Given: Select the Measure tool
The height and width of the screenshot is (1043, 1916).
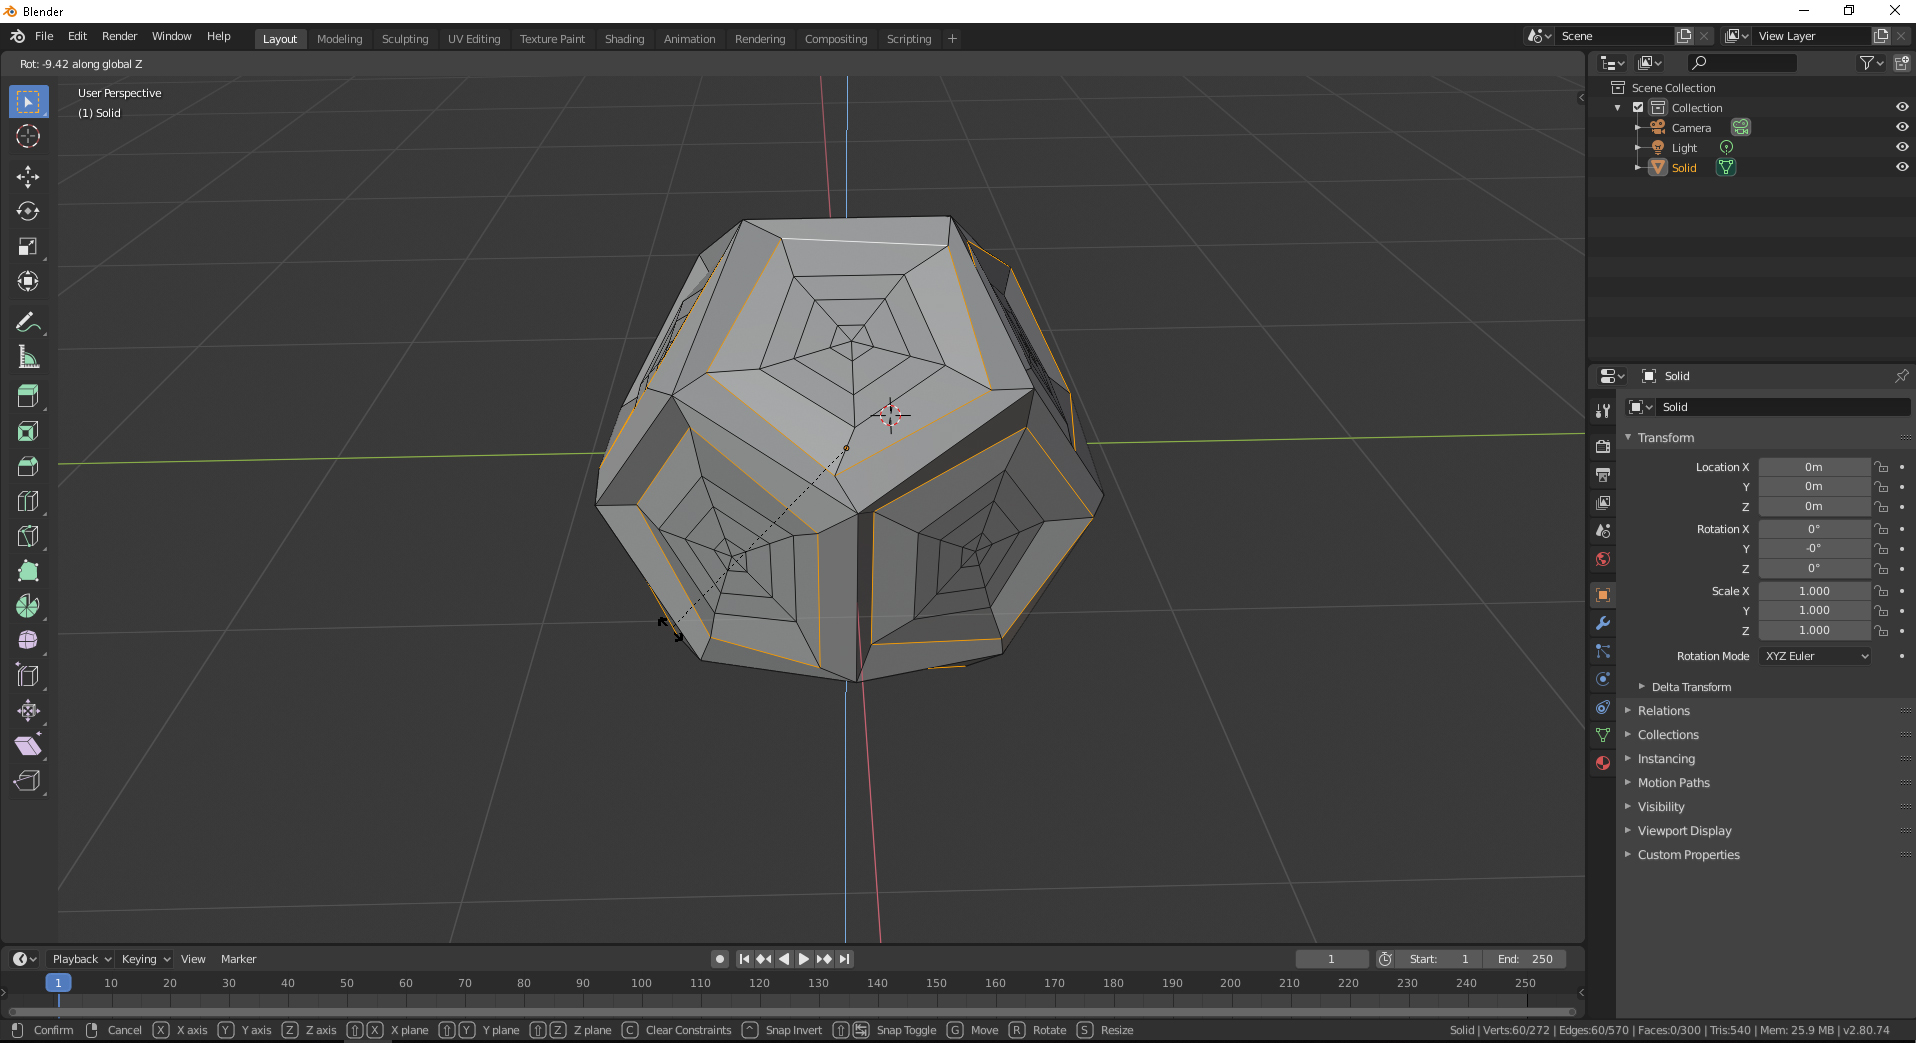Looking at the screenshot, I should tap(27, 356).
